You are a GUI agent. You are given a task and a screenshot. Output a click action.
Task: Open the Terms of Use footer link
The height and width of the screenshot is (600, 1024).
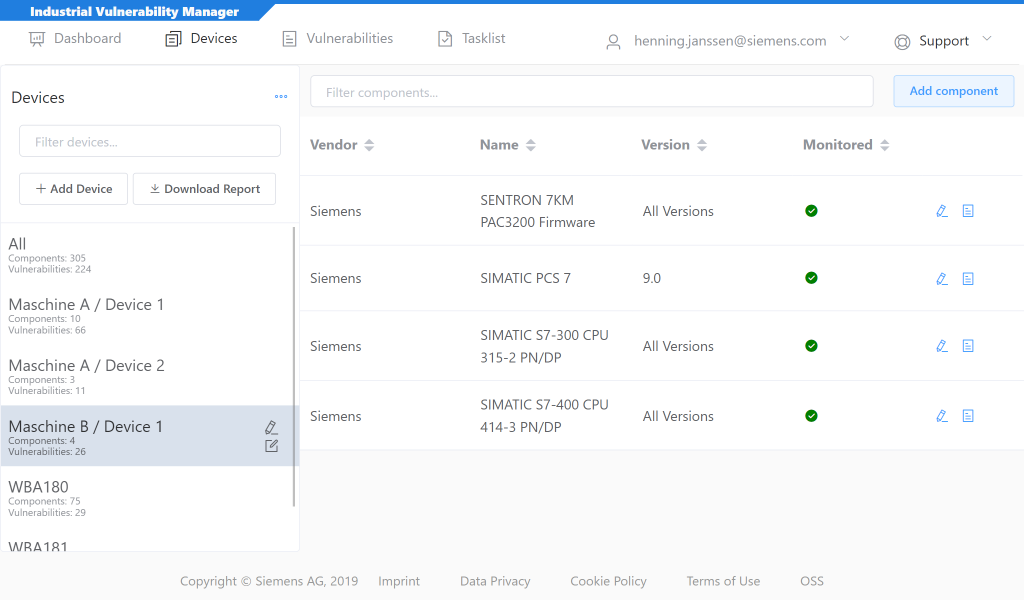coord(723,581)
